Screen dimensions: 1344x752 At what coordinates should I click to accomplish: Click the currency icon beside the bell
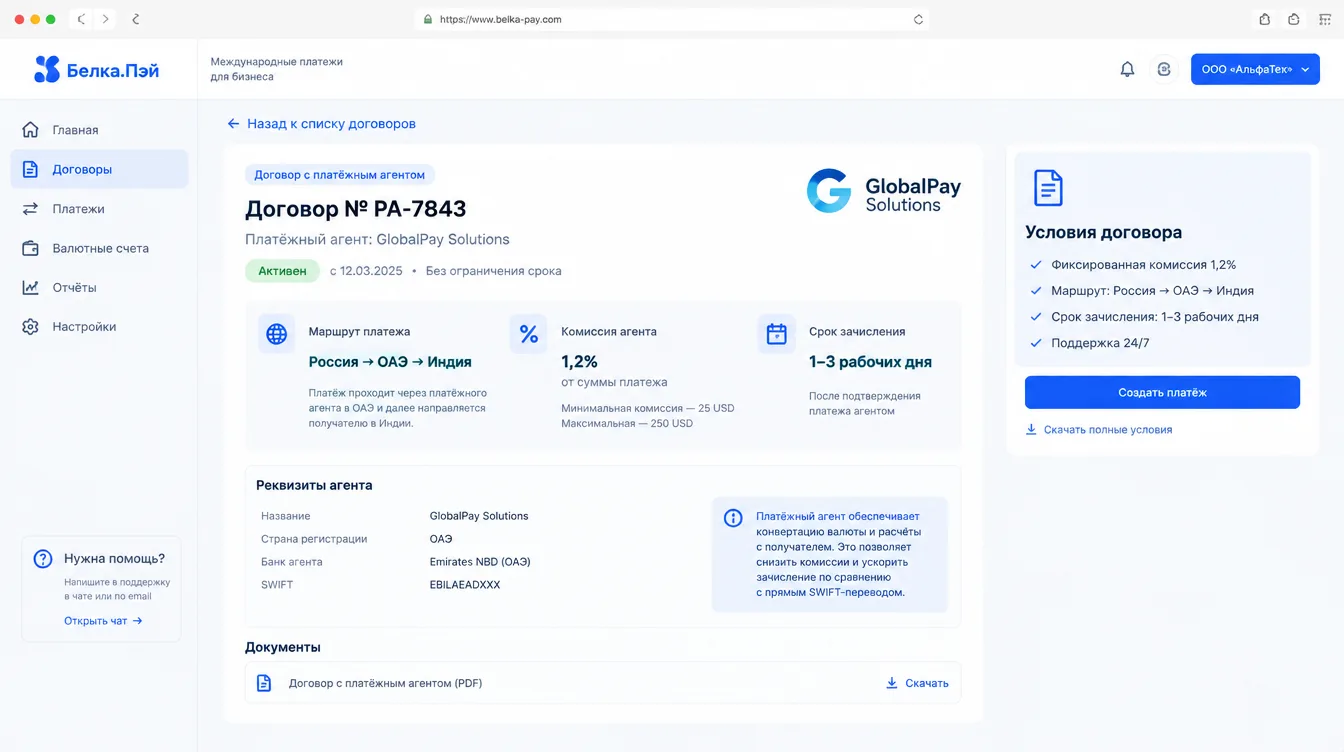coord(1164,69)
